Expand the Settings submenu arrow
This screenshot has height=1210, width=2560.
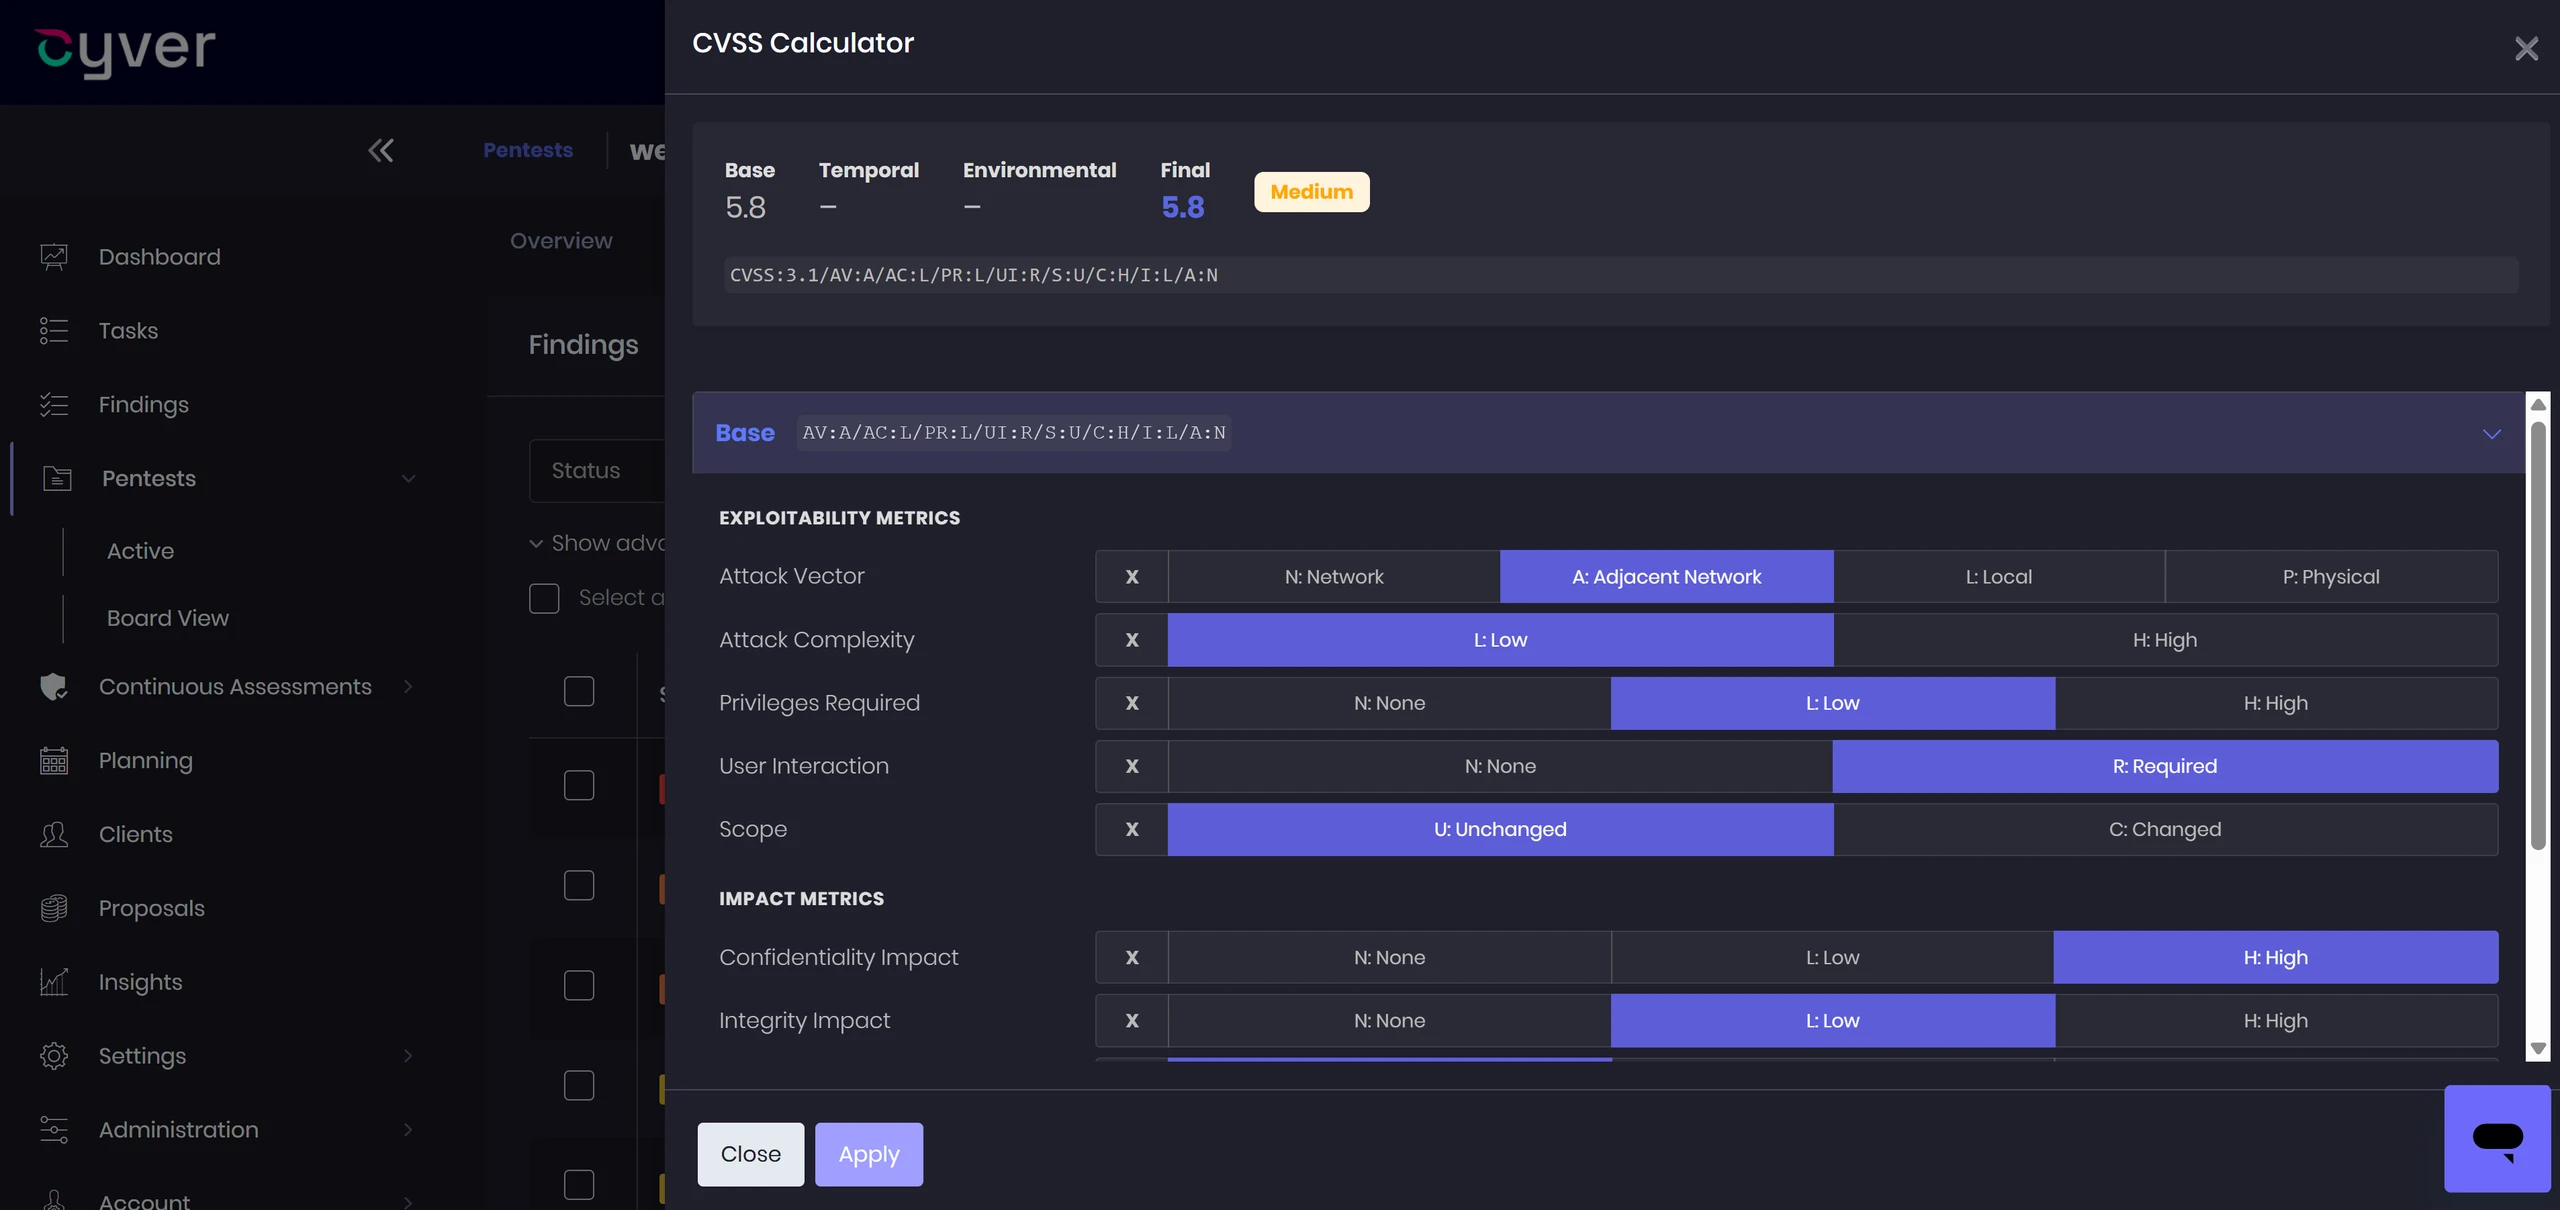point(408,1056)
